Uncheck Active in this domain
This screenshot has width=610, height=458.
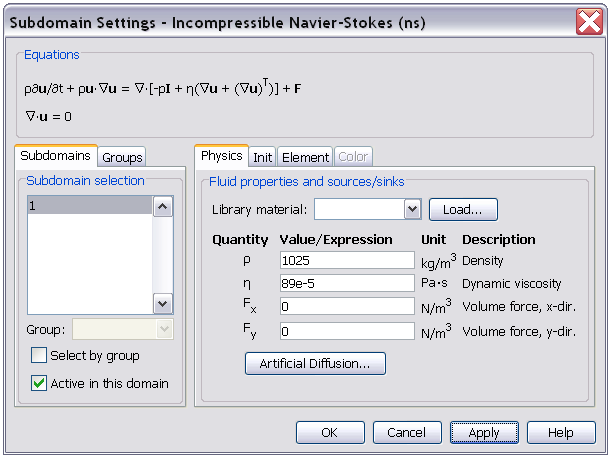39,383
